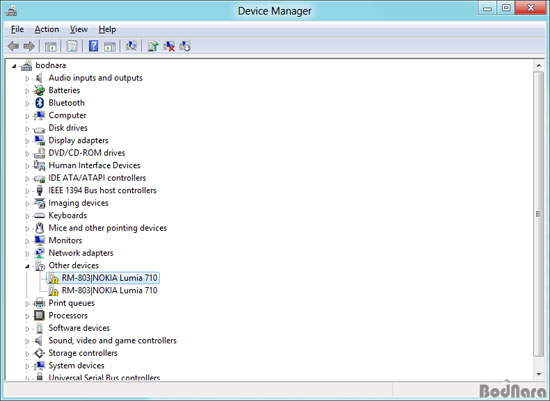Screen dimensions: 550x401
Task: Open the Action menu
Action: click(x=47, y=29)
